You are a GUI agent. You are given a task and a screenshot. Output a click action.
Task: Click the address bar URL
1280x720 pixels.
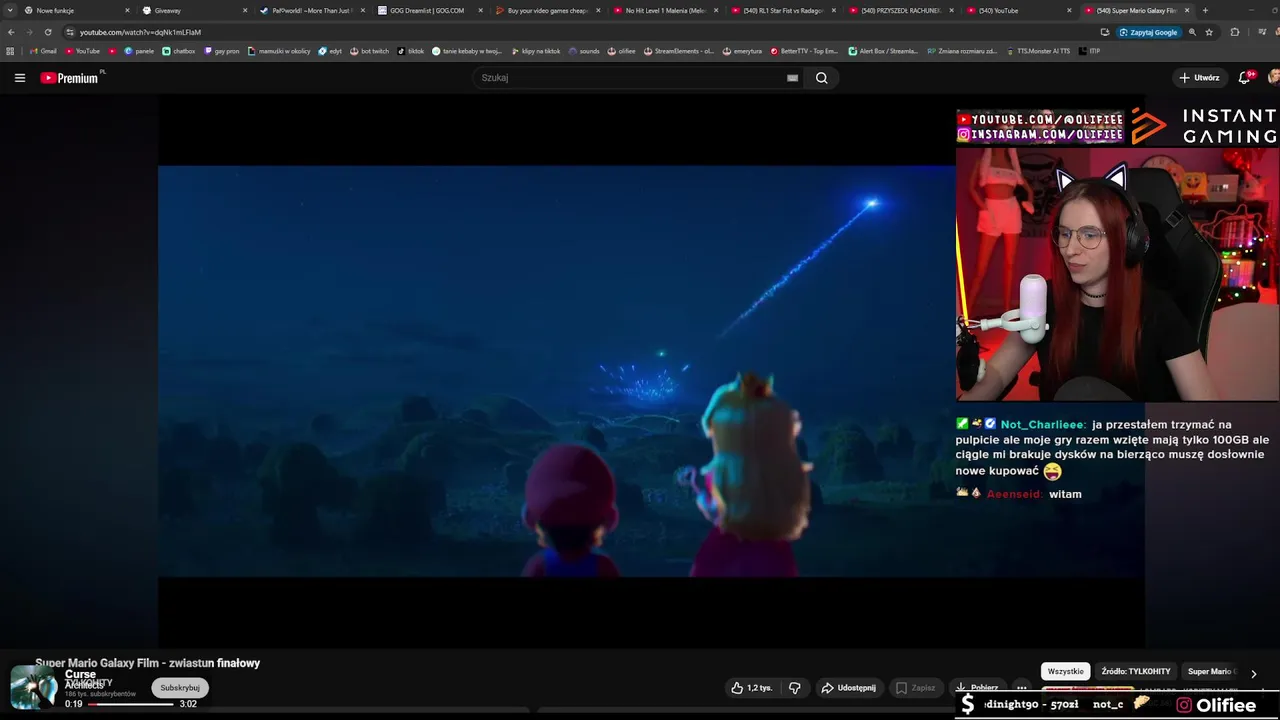[140, 32]
